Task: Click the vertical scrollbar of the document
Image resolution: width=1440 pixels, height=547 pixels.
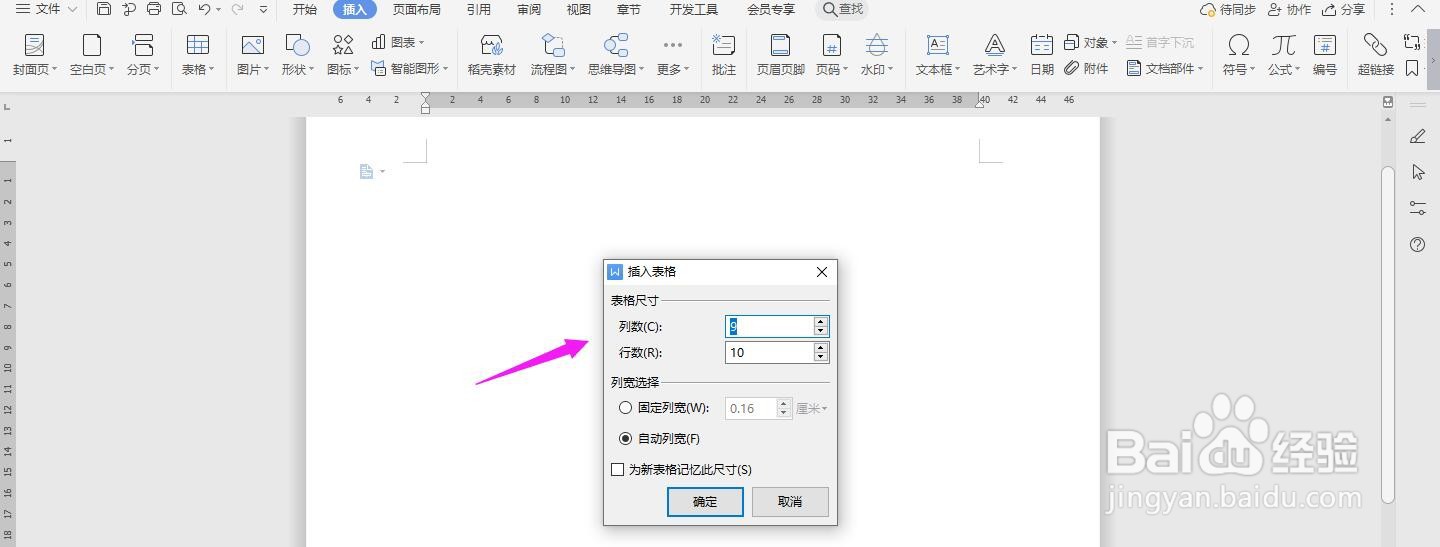Action: [x=1387, y=336]
